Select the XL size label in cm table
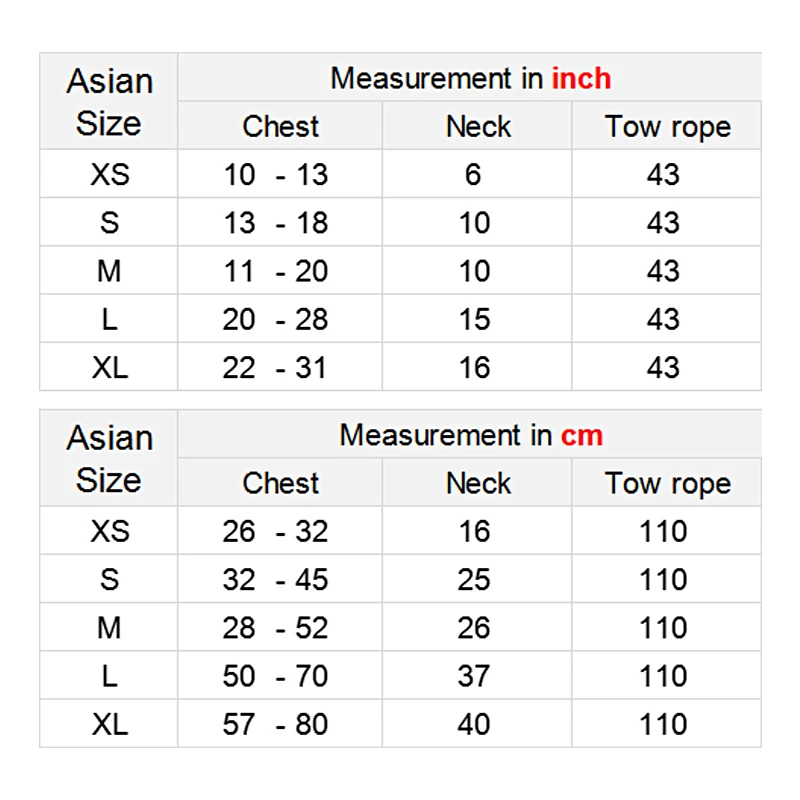This screenshot has width=800, height=800. point(109,724)
